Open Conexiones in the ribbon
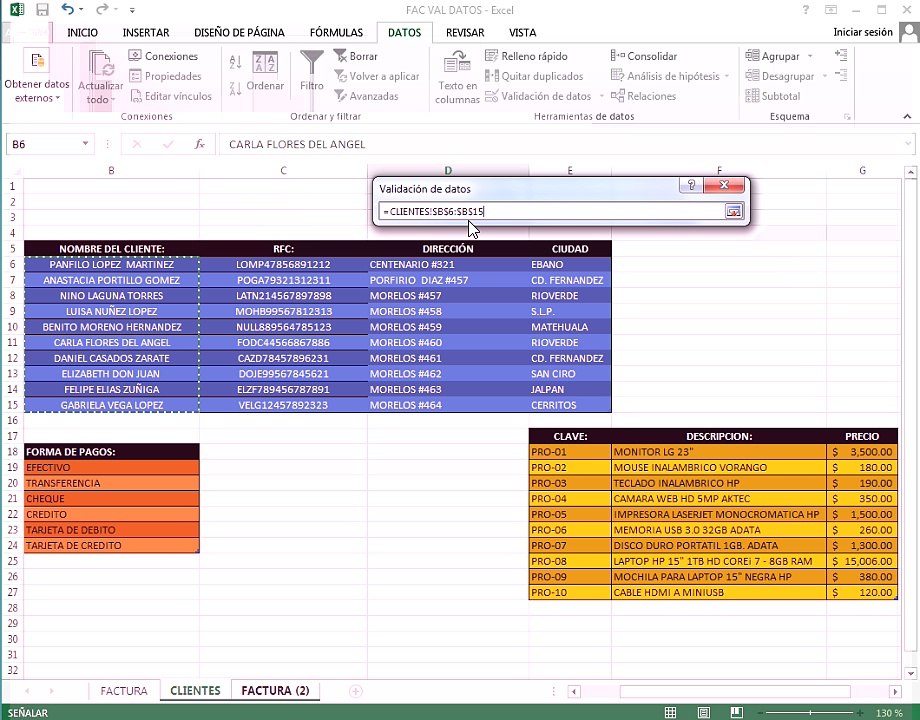 [x=164, y=56]
